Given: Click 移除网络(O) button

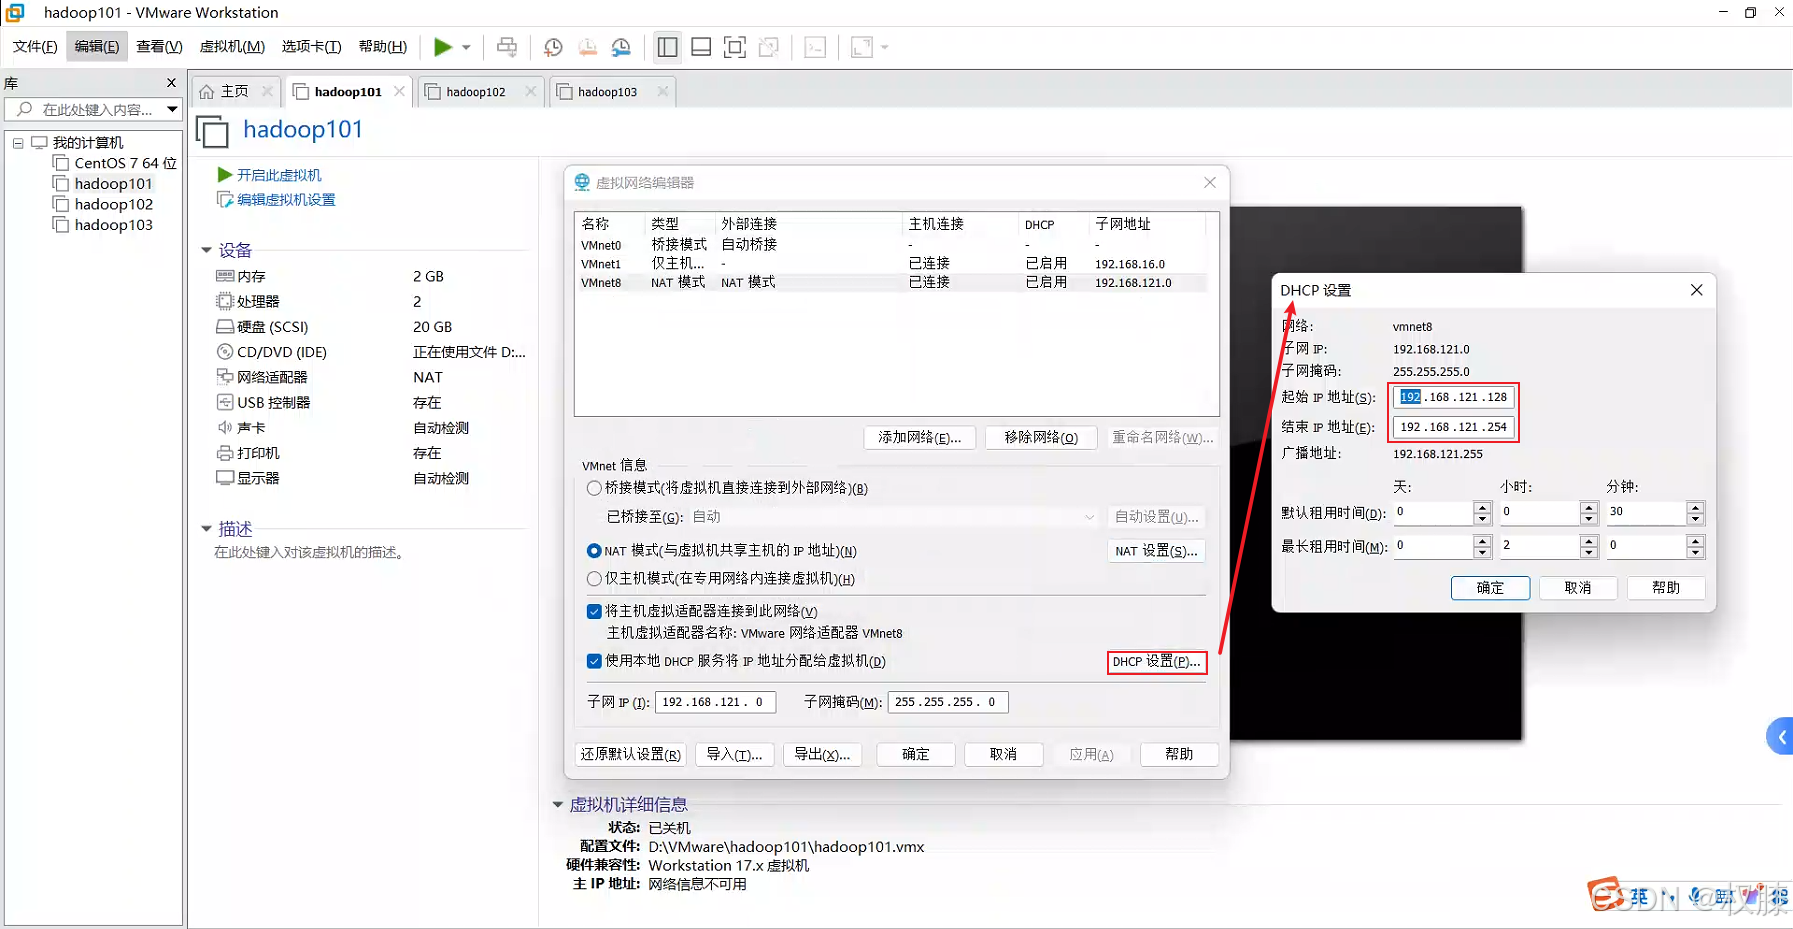Looking at the screenshot, I should 1041,438.
